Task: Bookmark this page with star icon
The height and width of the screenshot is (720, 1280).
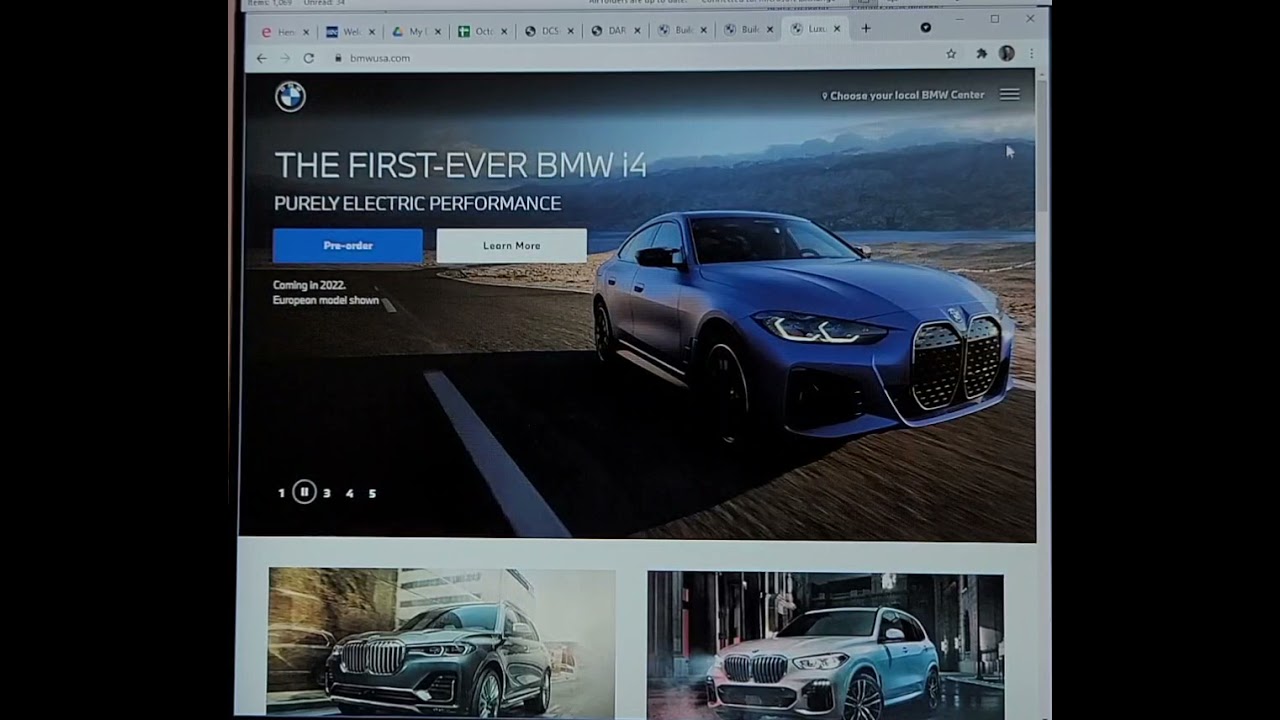Action: pyautogui.click(x=951, y=54)
